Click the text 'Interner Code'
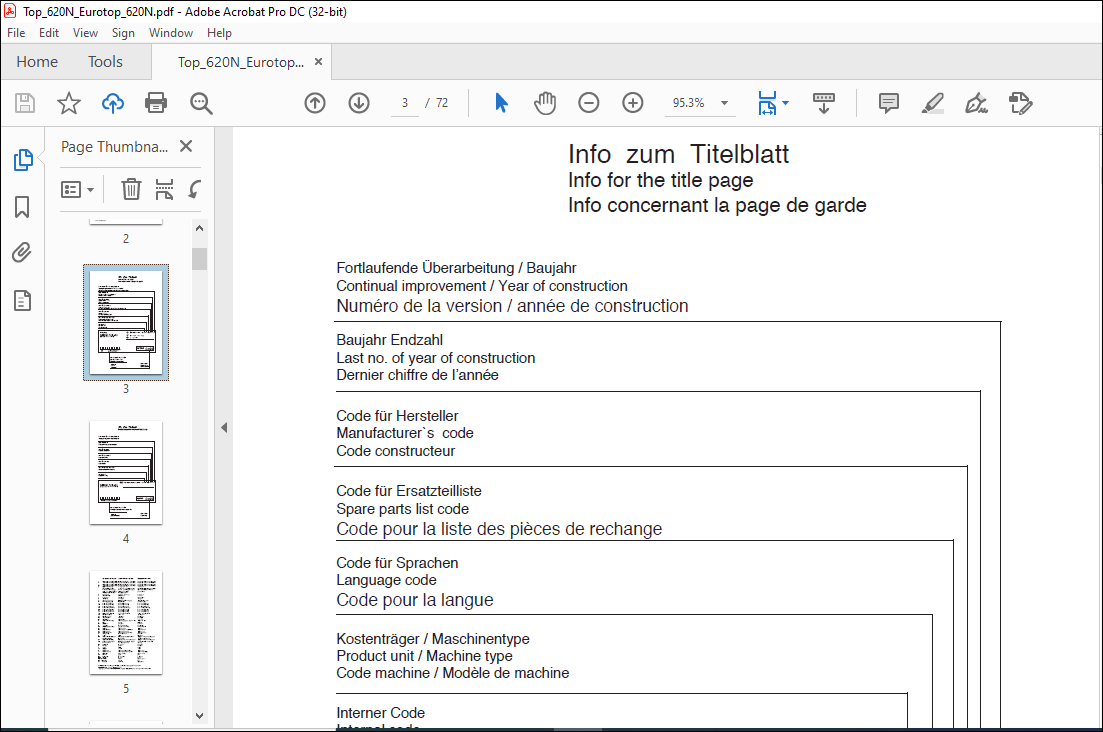This screenshot has width=1103, height=732. [x=381, y=713]
